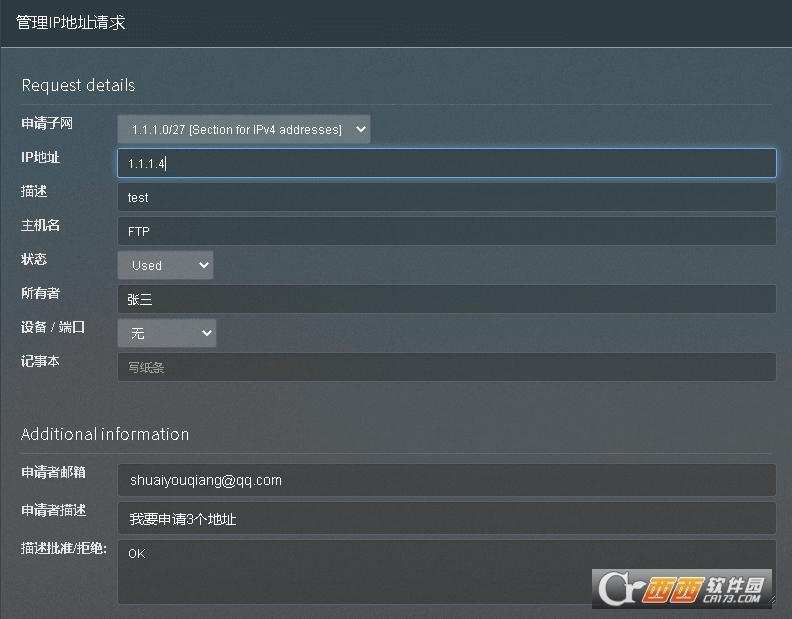The width and height of the screenshot is (792, 619).
Task: Click the 主机名 label
Action: tap(40, 225)
